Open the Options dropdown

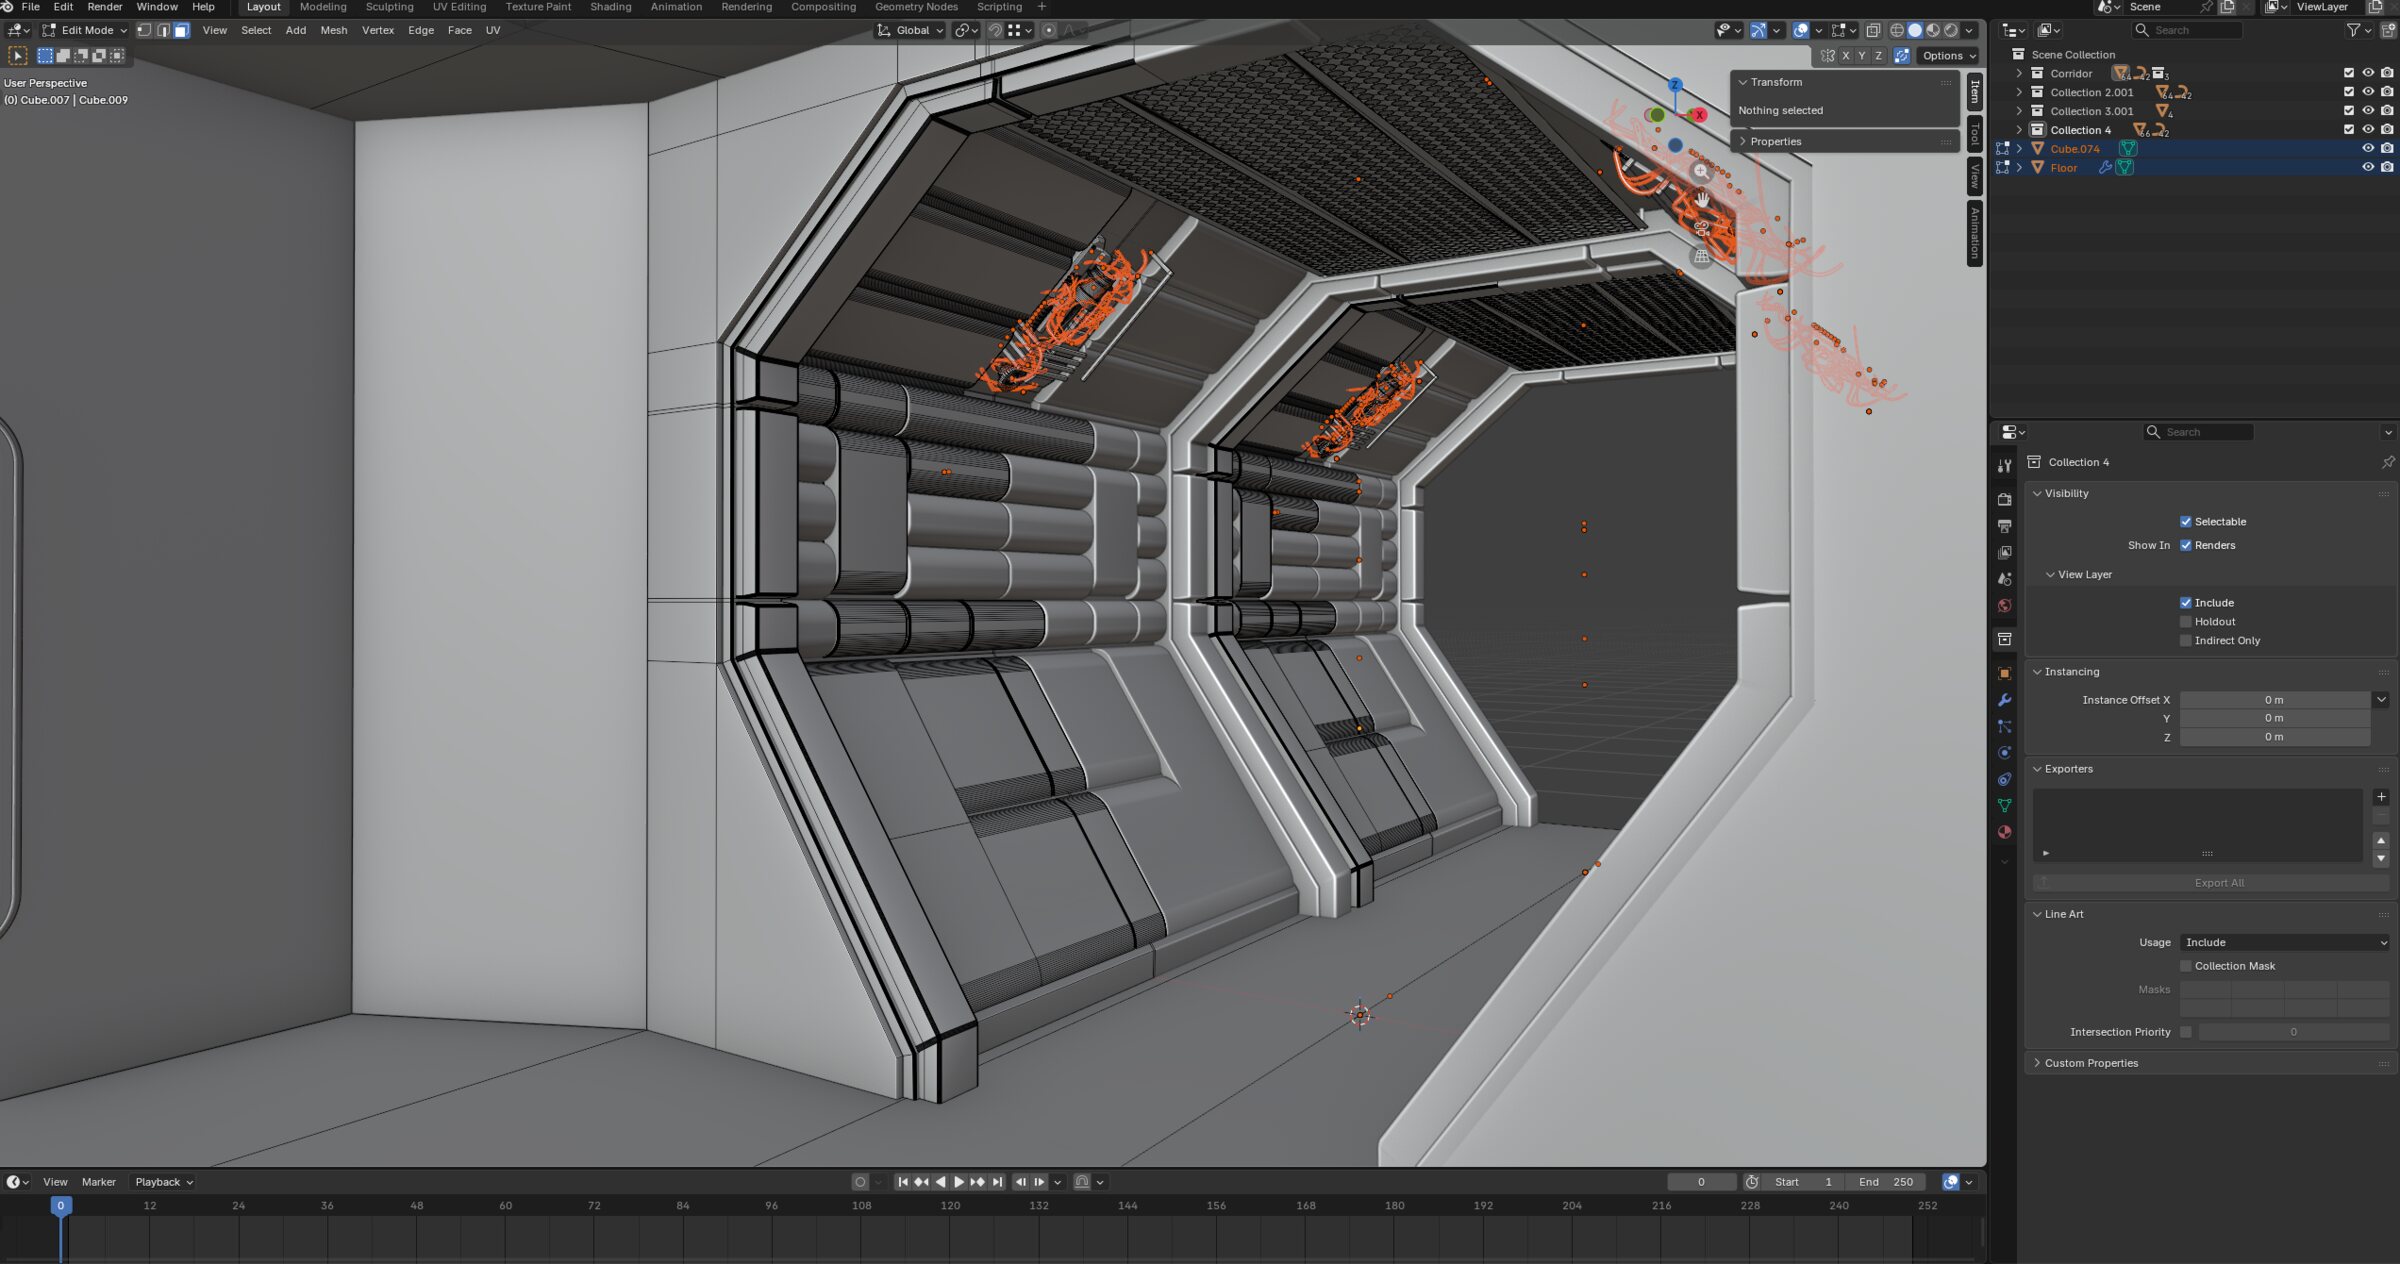1949,56
